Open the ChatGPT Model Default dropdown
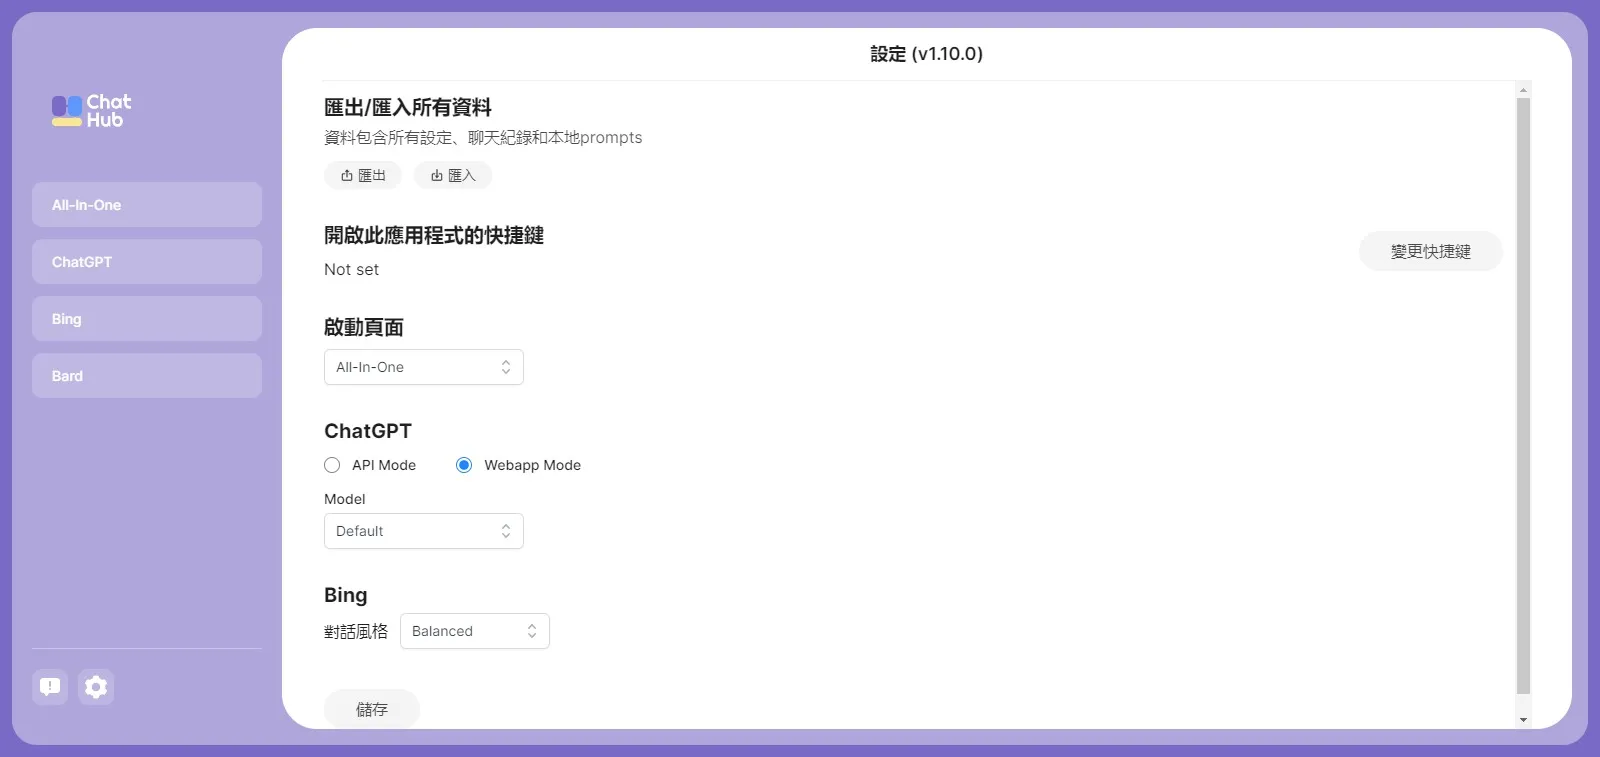1600x757 pixels. pos(424,531)
